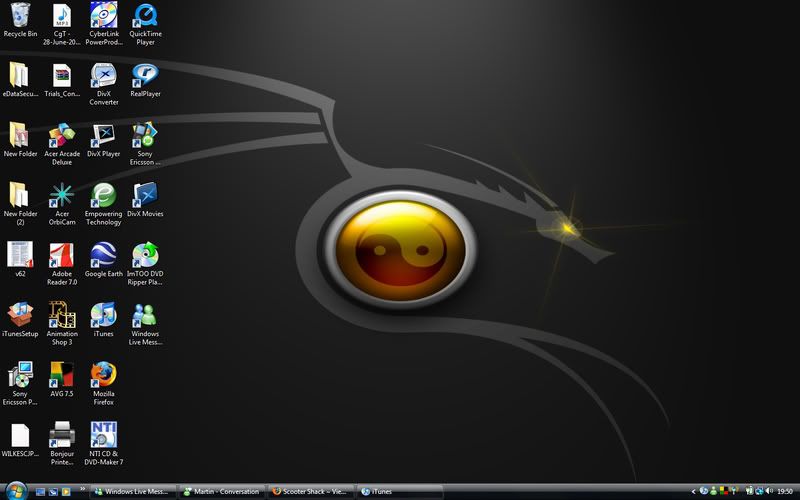Open the Recycle Bin desktop icon
800x500 pixels.
pos(19,16)
